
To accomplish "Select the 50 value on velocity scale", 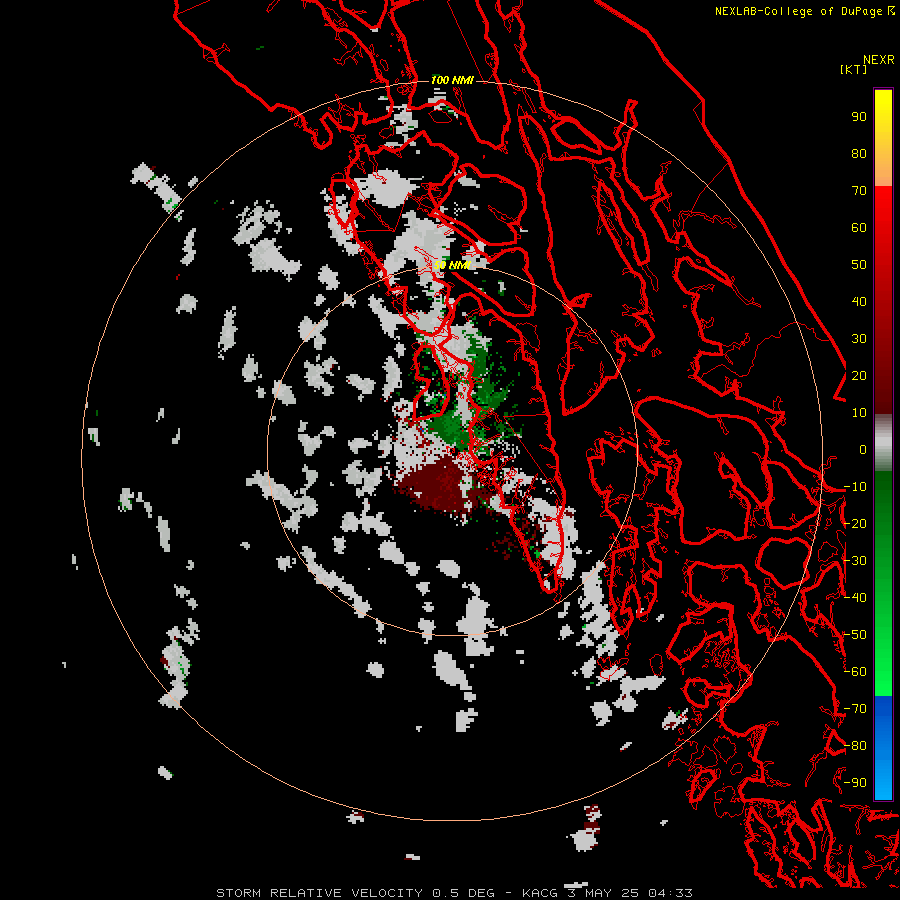I will click(x=859, y=265).
